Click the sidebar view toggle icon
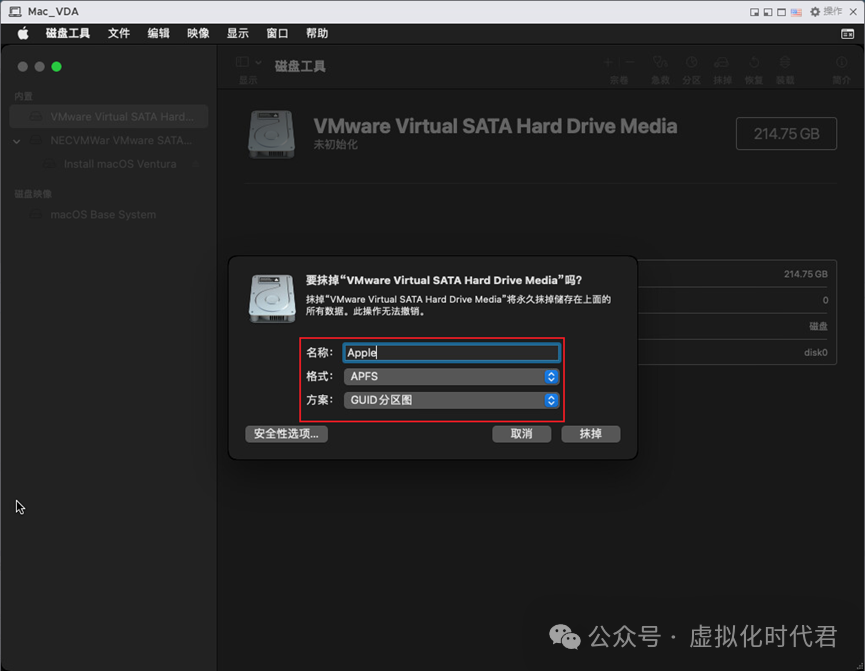This screenshot has width=865, height=671. click(242, 62)
